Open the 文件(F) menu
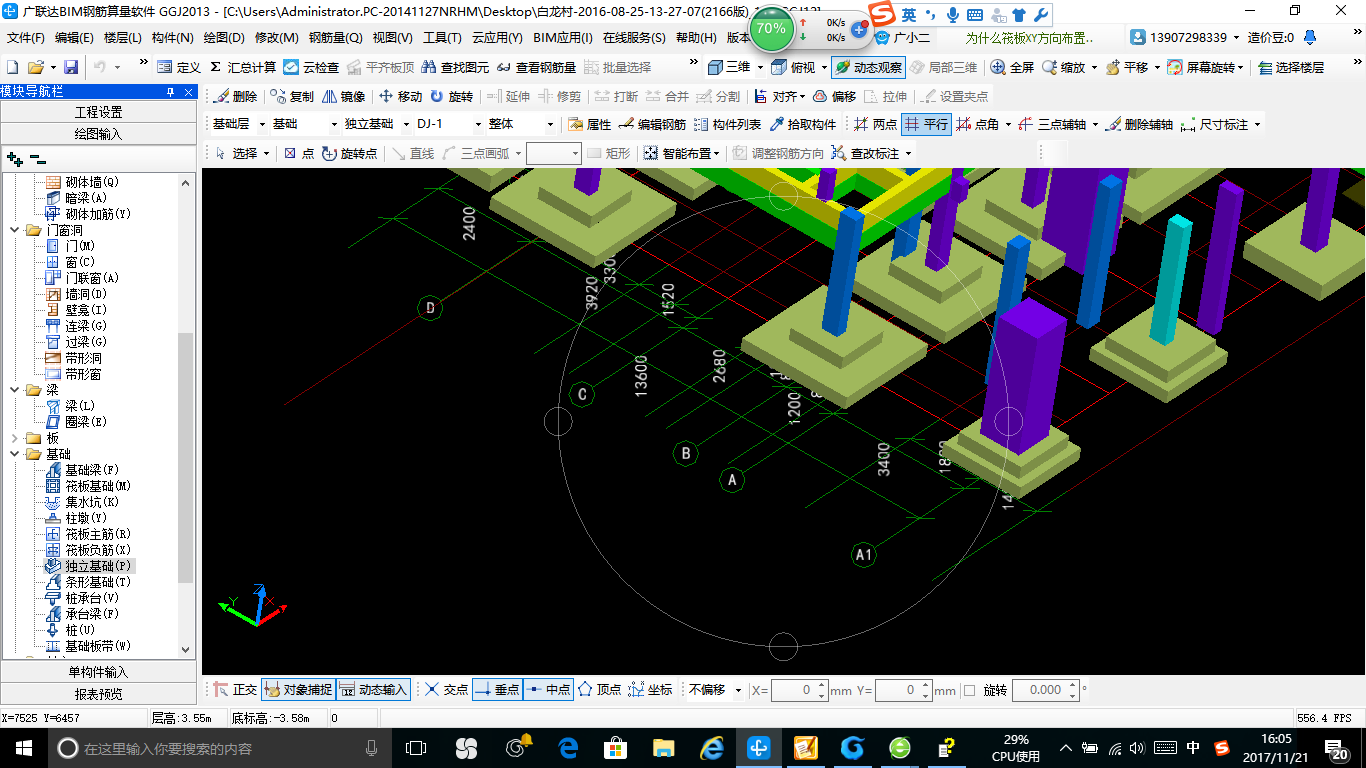Image resolution: width=1366 pixels, height=768 pixels. tap(26, 38)
